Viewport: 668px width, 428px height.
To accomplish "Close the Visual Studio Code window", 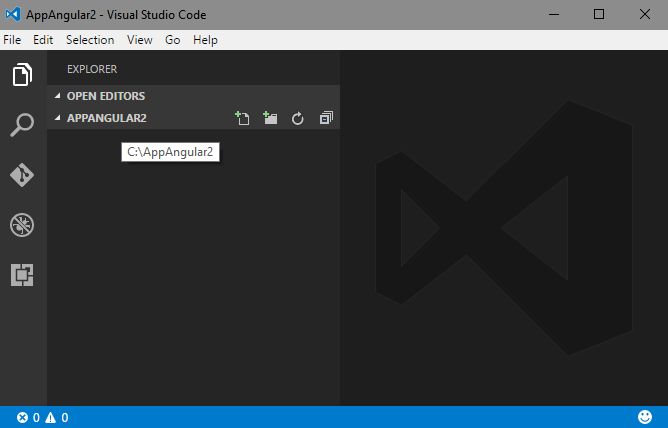I will point(645,14).
